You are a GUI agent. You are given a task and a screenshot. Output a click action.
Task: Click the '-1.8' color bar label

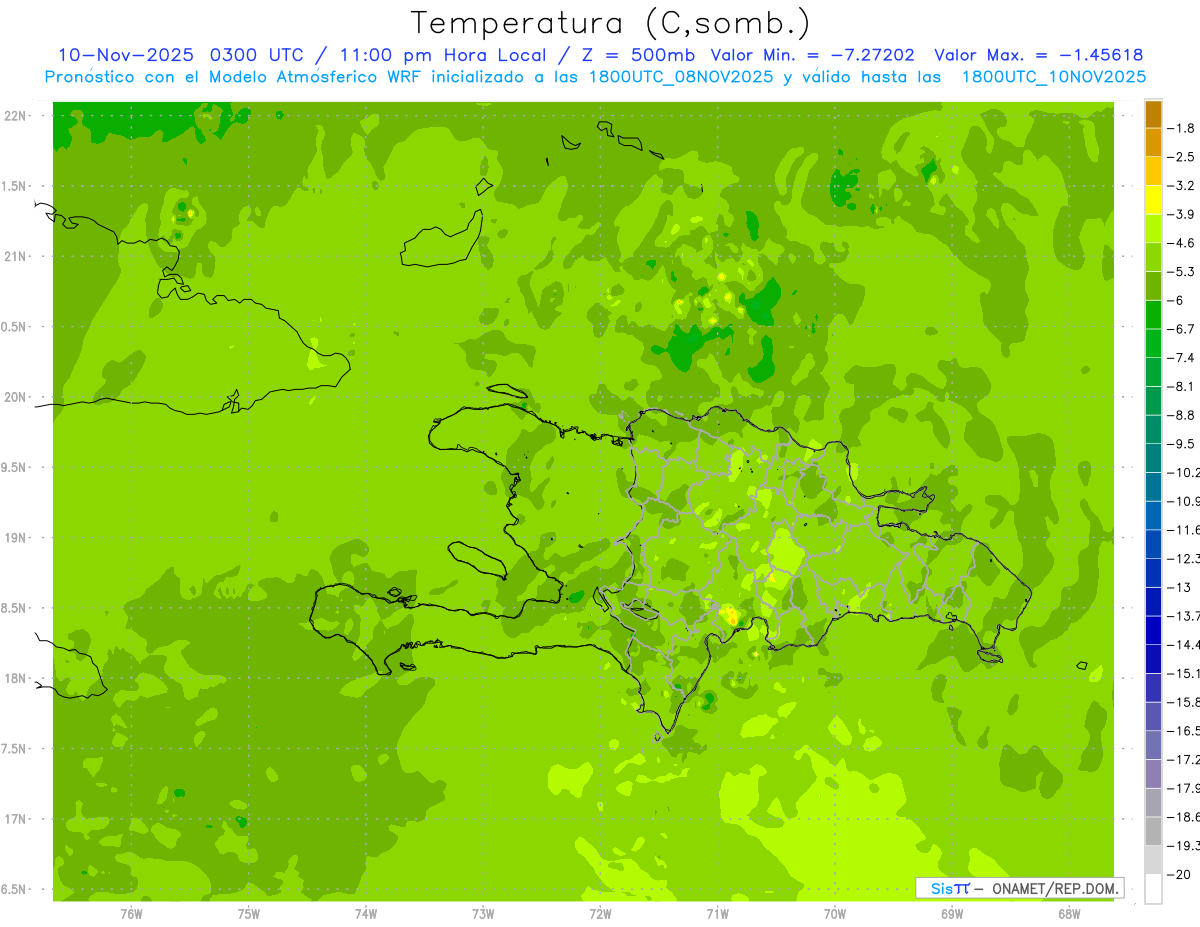[x=1182, y=128]
